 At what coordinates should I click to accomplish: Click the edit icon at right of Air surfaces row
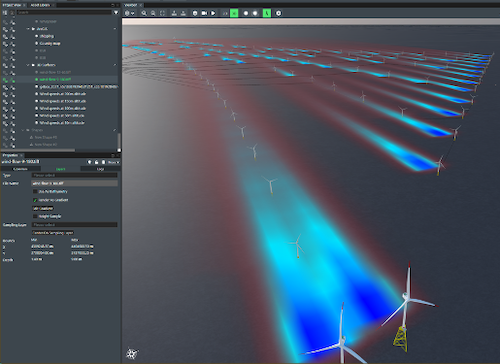click(x=115, y=65)
